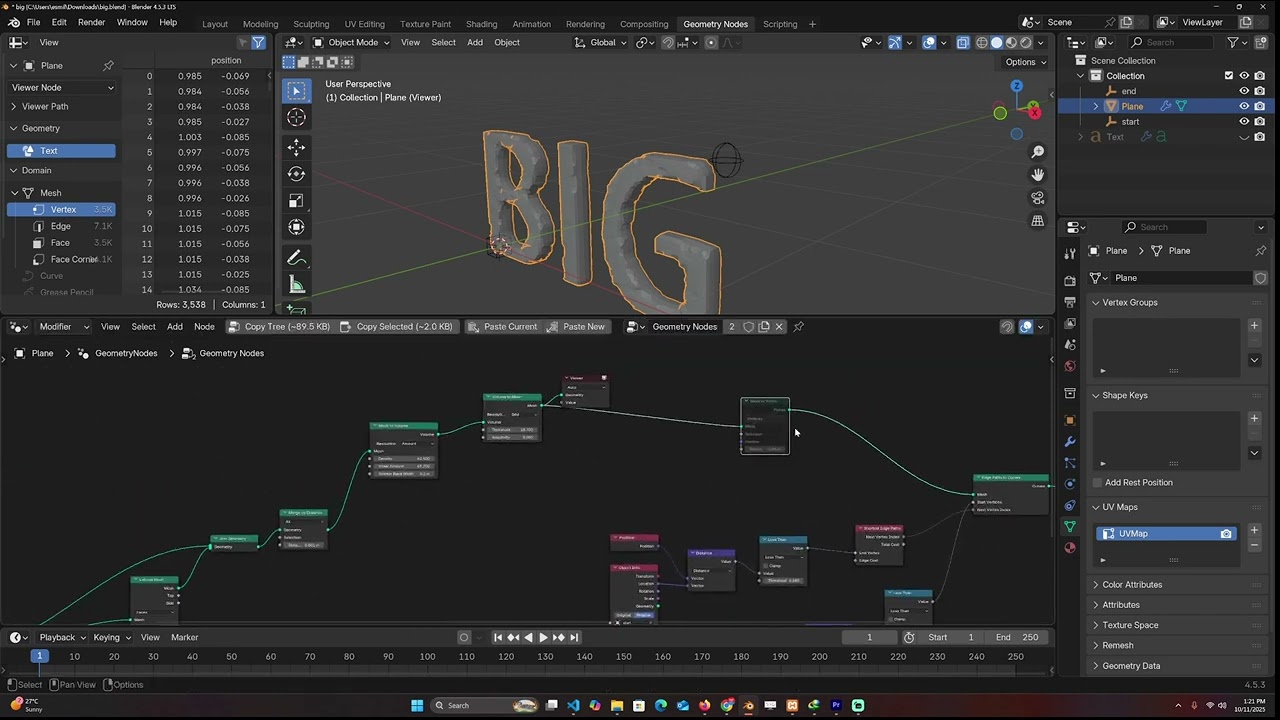This screenshot has height=720, width=1280.
Task: Select the Scale tool in viewport toolbar
Action: pyautogui.click(x=296, y=201)
